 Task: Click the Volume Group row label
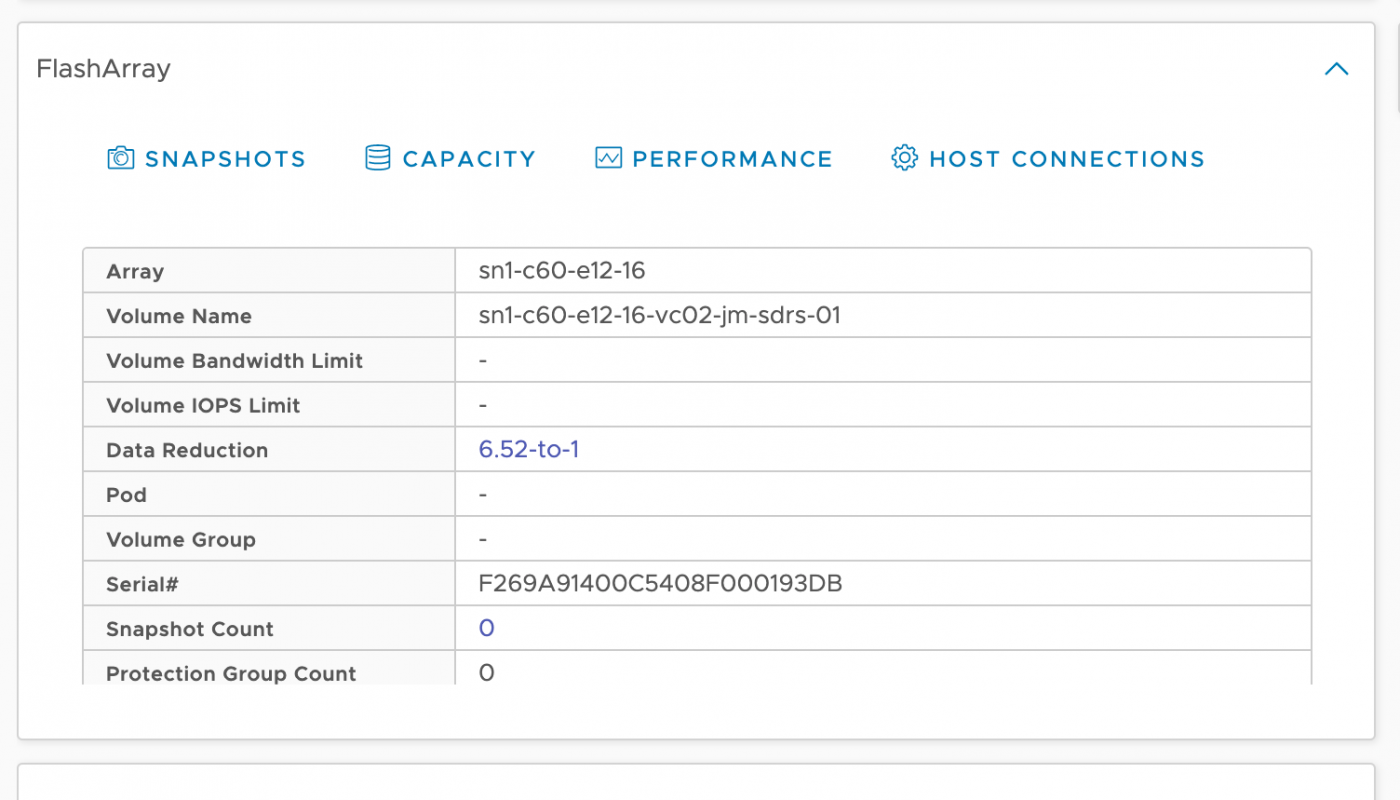(181, 540)
